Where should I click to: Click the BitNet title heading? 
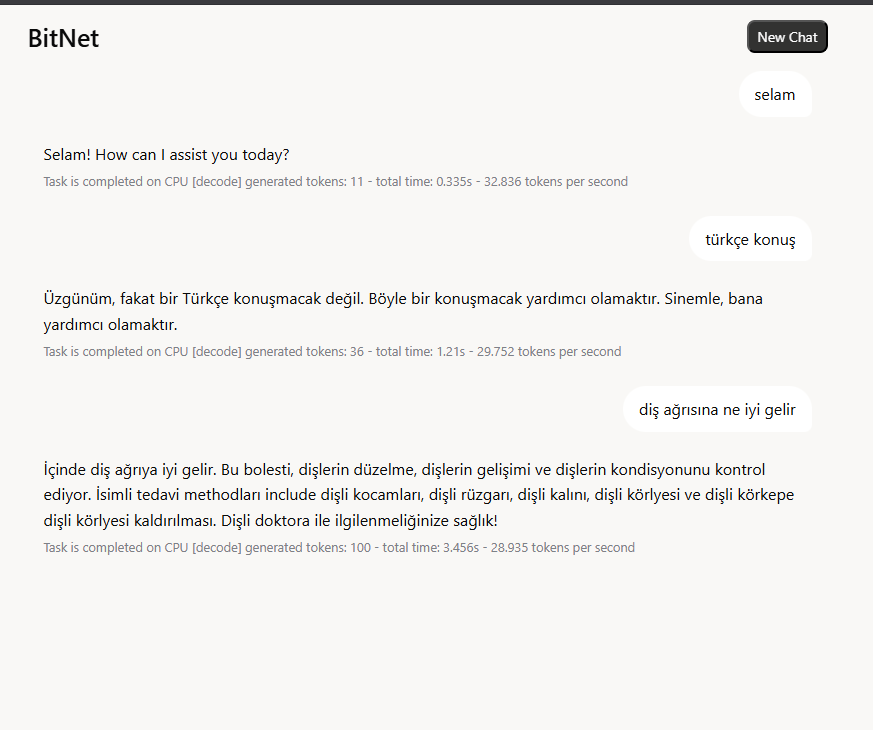tap(63, 38)
